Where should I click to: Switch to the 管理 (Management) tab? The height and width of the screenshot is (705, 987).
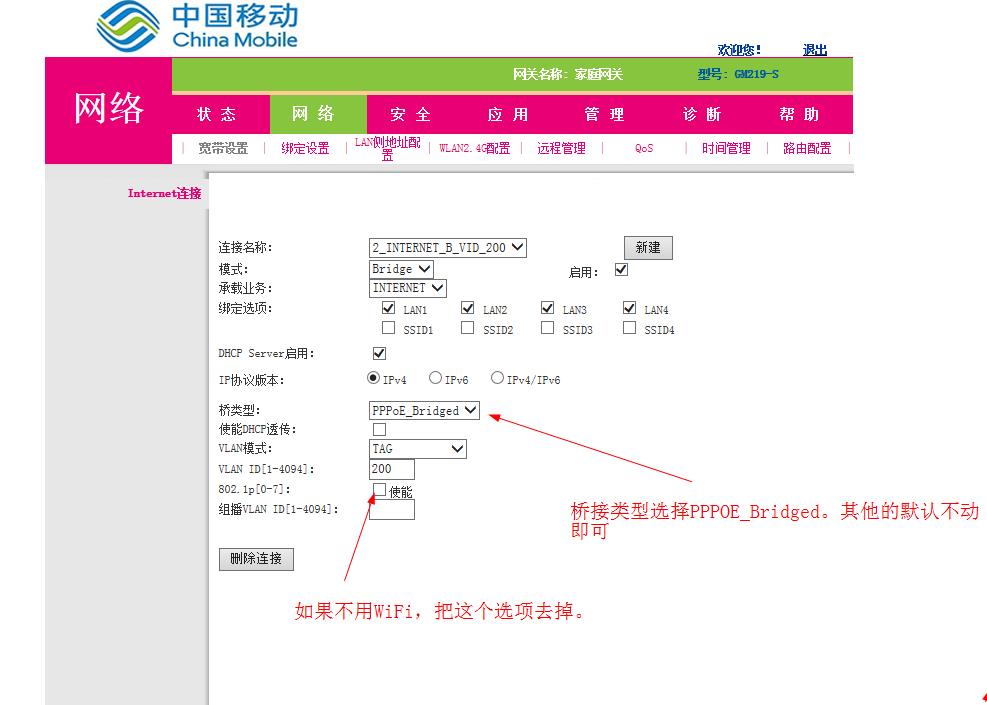(x=603, y=114)
